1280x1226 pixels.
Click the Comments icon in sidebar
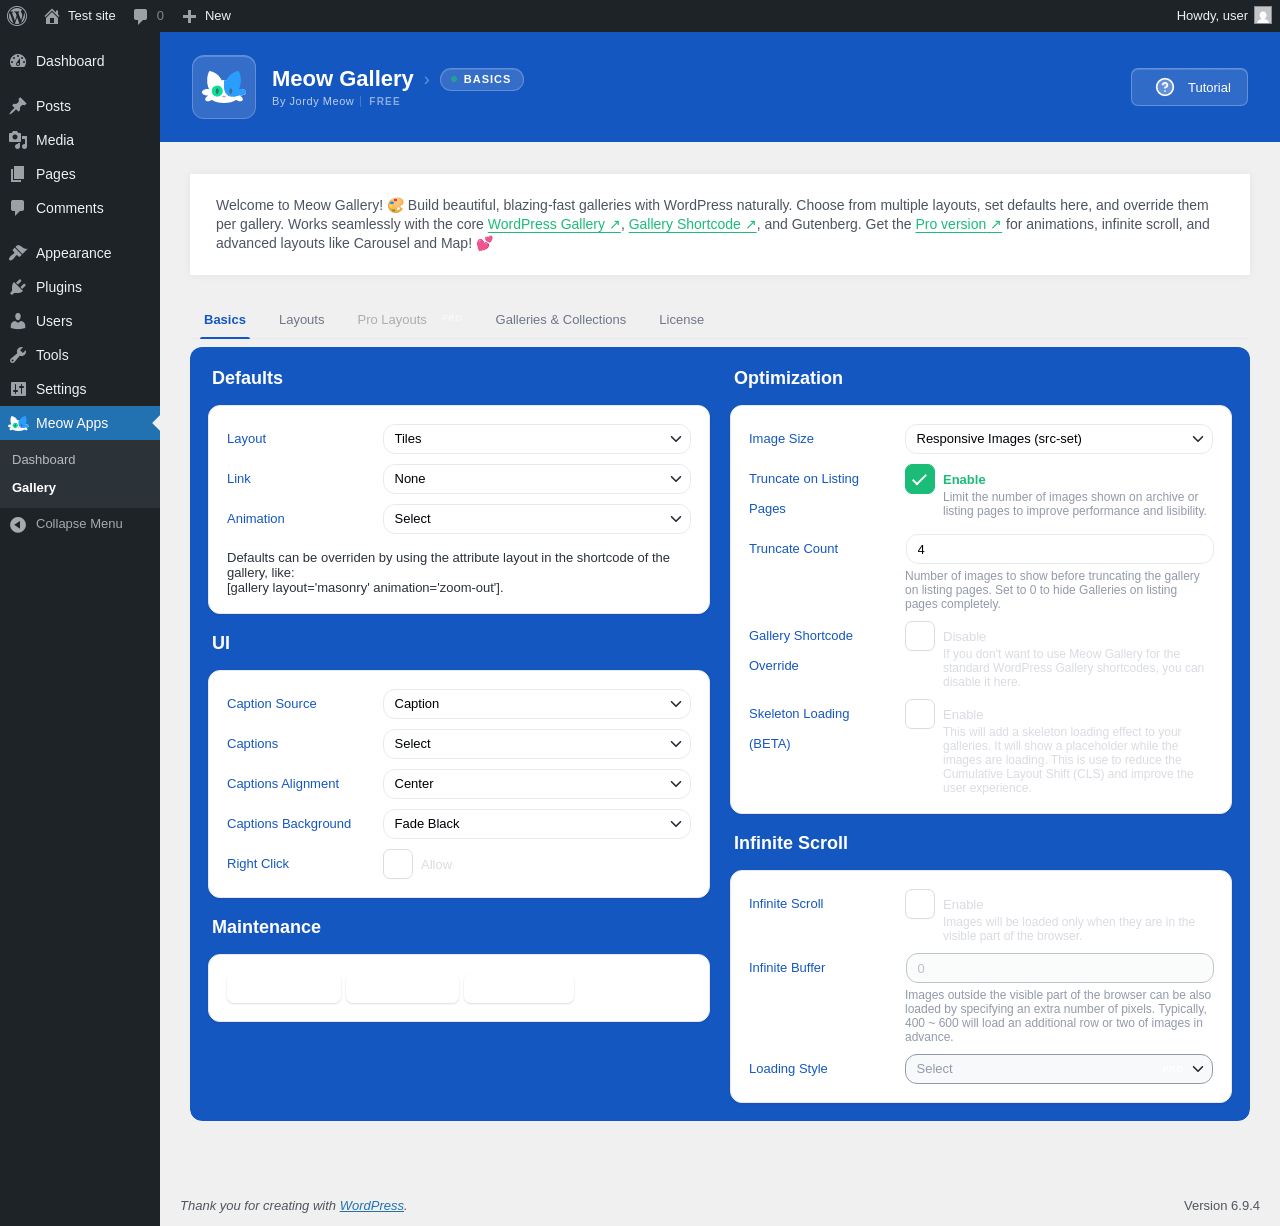18,208
